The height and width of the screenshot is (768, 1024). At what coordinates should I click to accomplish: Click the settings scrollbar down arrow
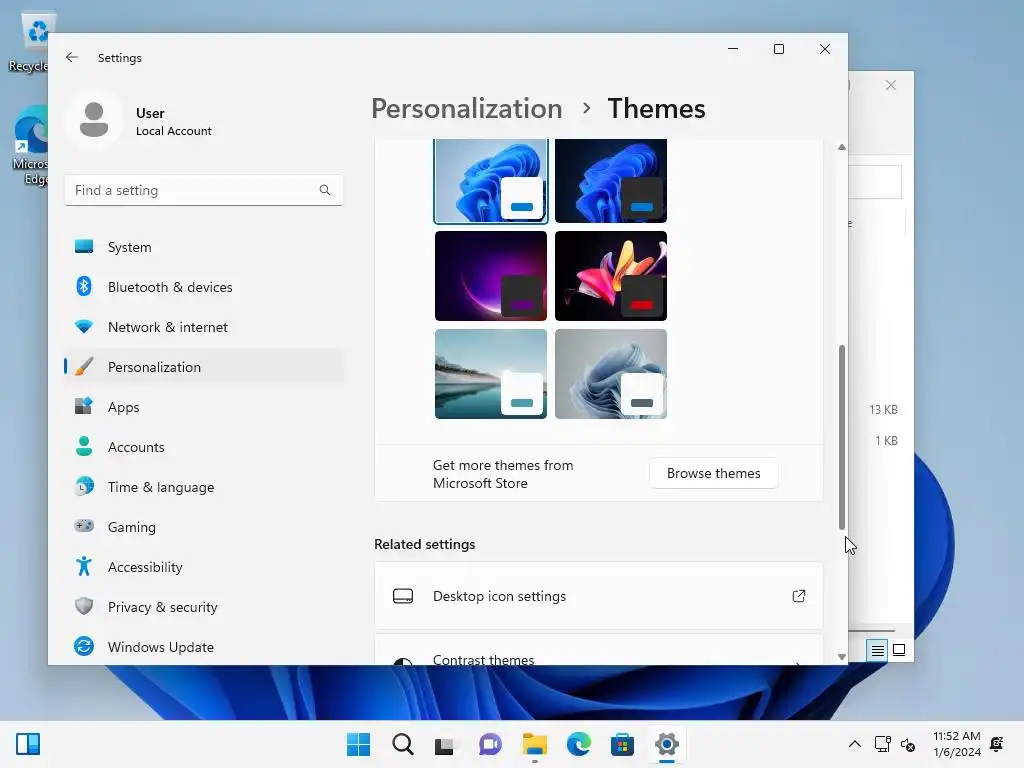pos(842,657)
